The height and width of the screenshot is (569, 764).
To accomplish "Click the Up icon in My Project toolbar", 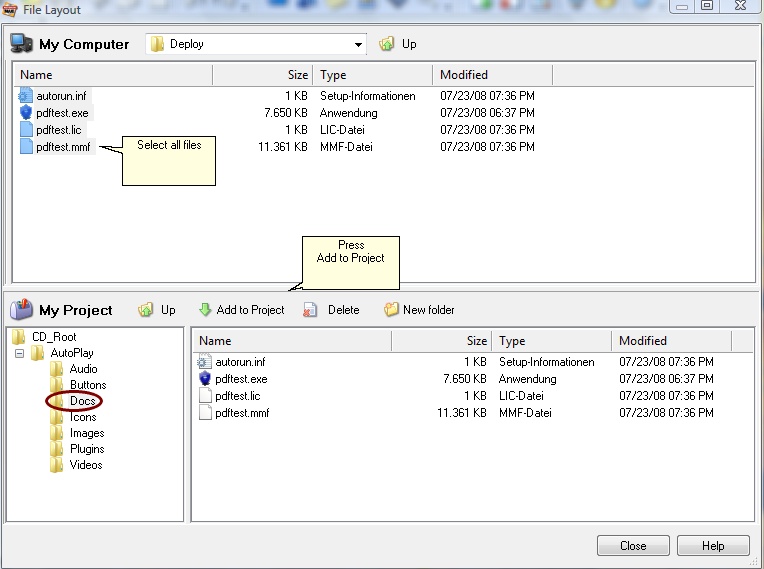I will click(146, 310).
